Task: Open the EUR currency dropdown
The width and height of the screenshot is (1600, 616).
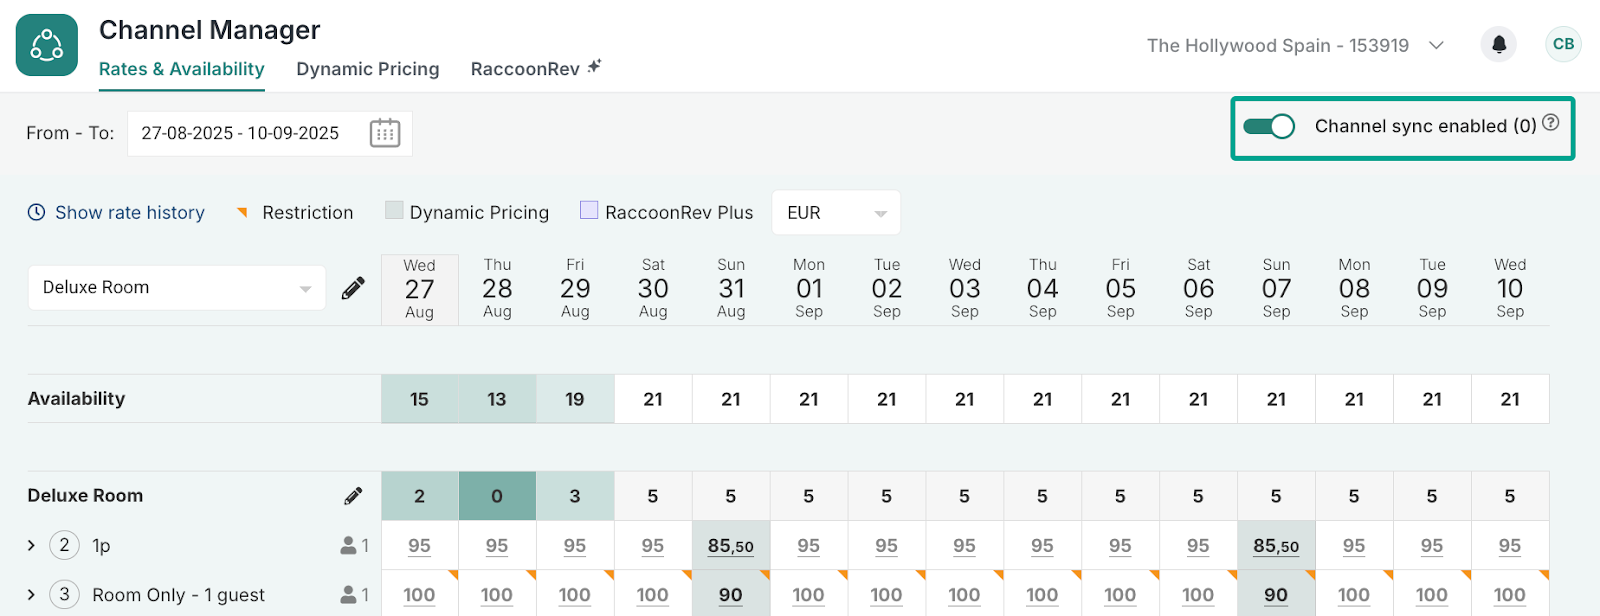Action: pyautogui.click(x=836, y=213)
